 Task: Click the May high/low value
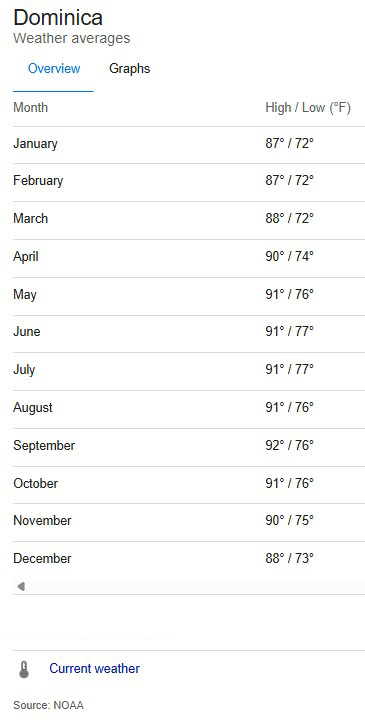coord(290,294)
